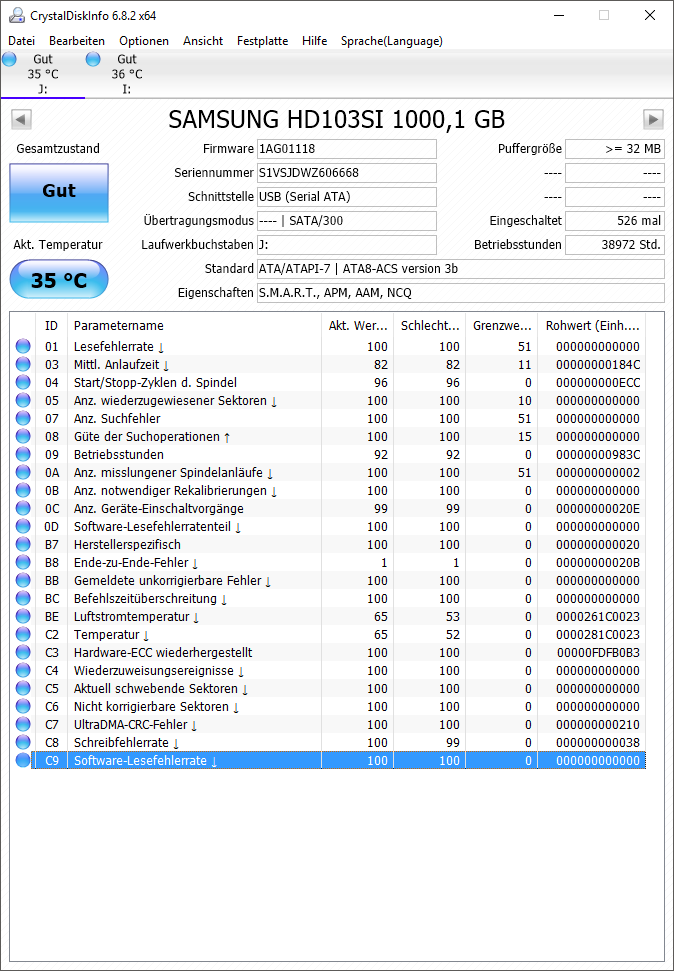The width and height of the screenshot is (674, 971).
Task: Click status icon of wiederzugewiesener Sektoren row
Action: 23,401
